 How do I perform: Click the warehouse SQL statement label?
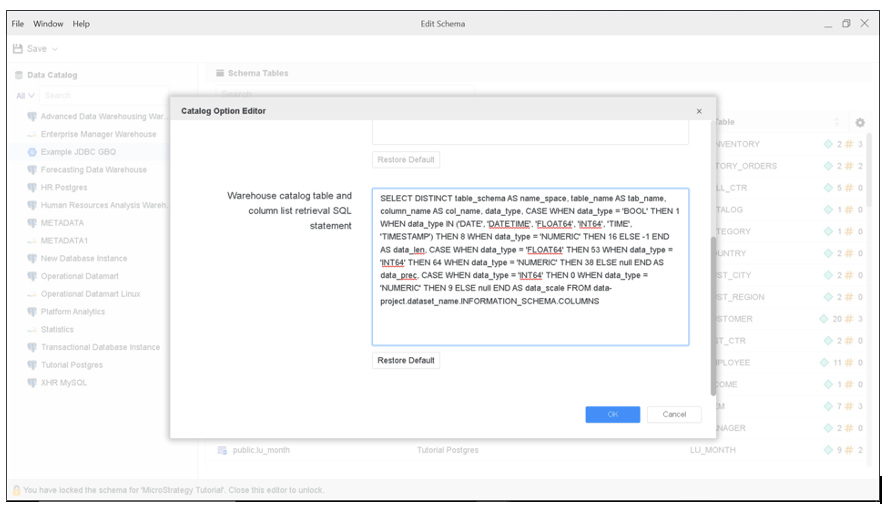pos(289,211)
